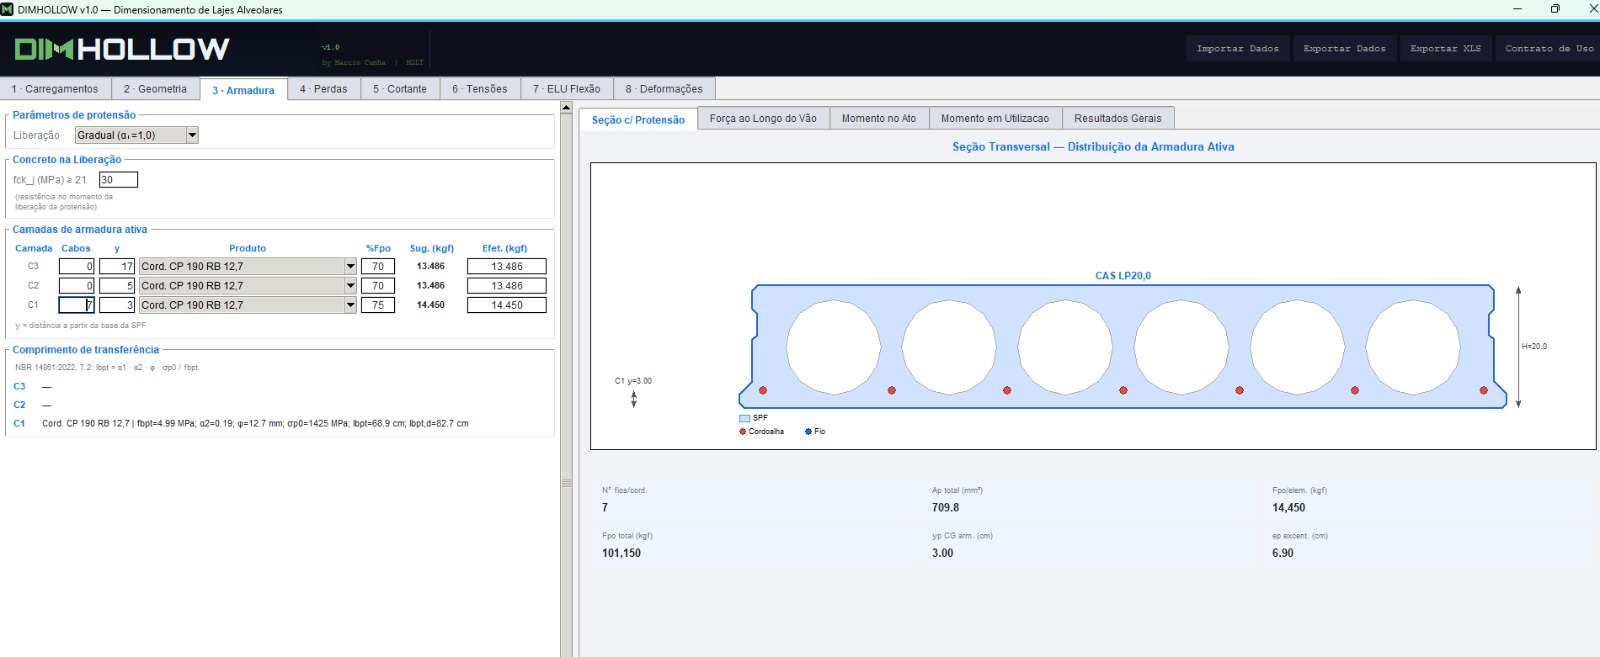Click the DIMHOLLOW title bar app icon
Screen dimensions: 1600x657
point(8,9)
